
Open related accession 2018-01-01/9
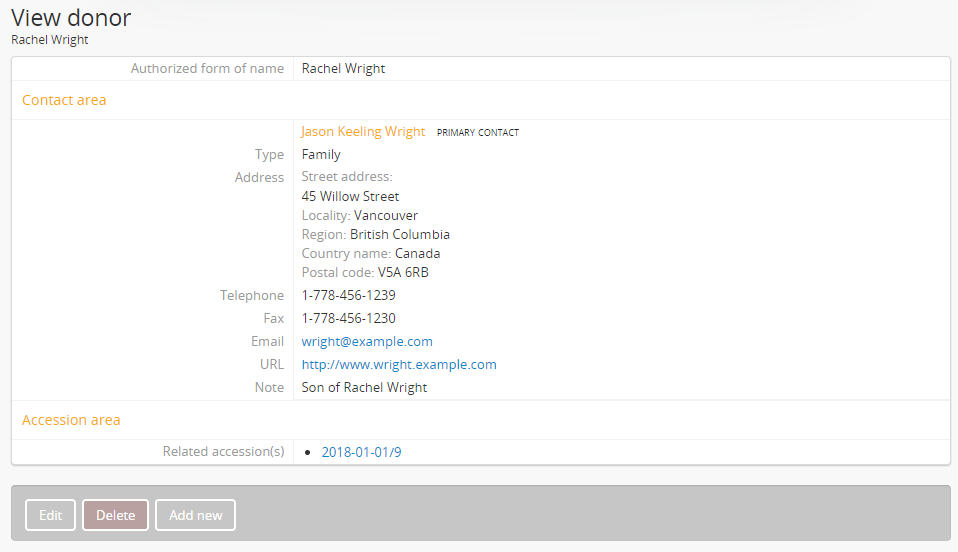[x=361, y=453]
